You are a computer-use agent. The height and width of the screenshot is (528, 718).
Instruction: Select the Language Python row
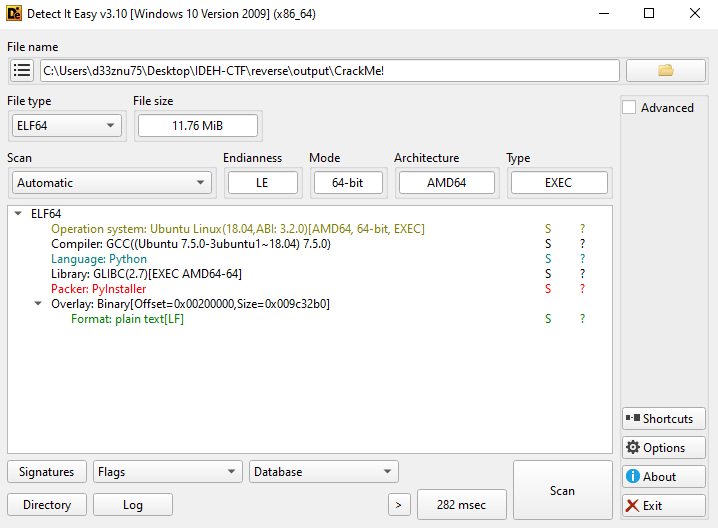coord(99,259)
